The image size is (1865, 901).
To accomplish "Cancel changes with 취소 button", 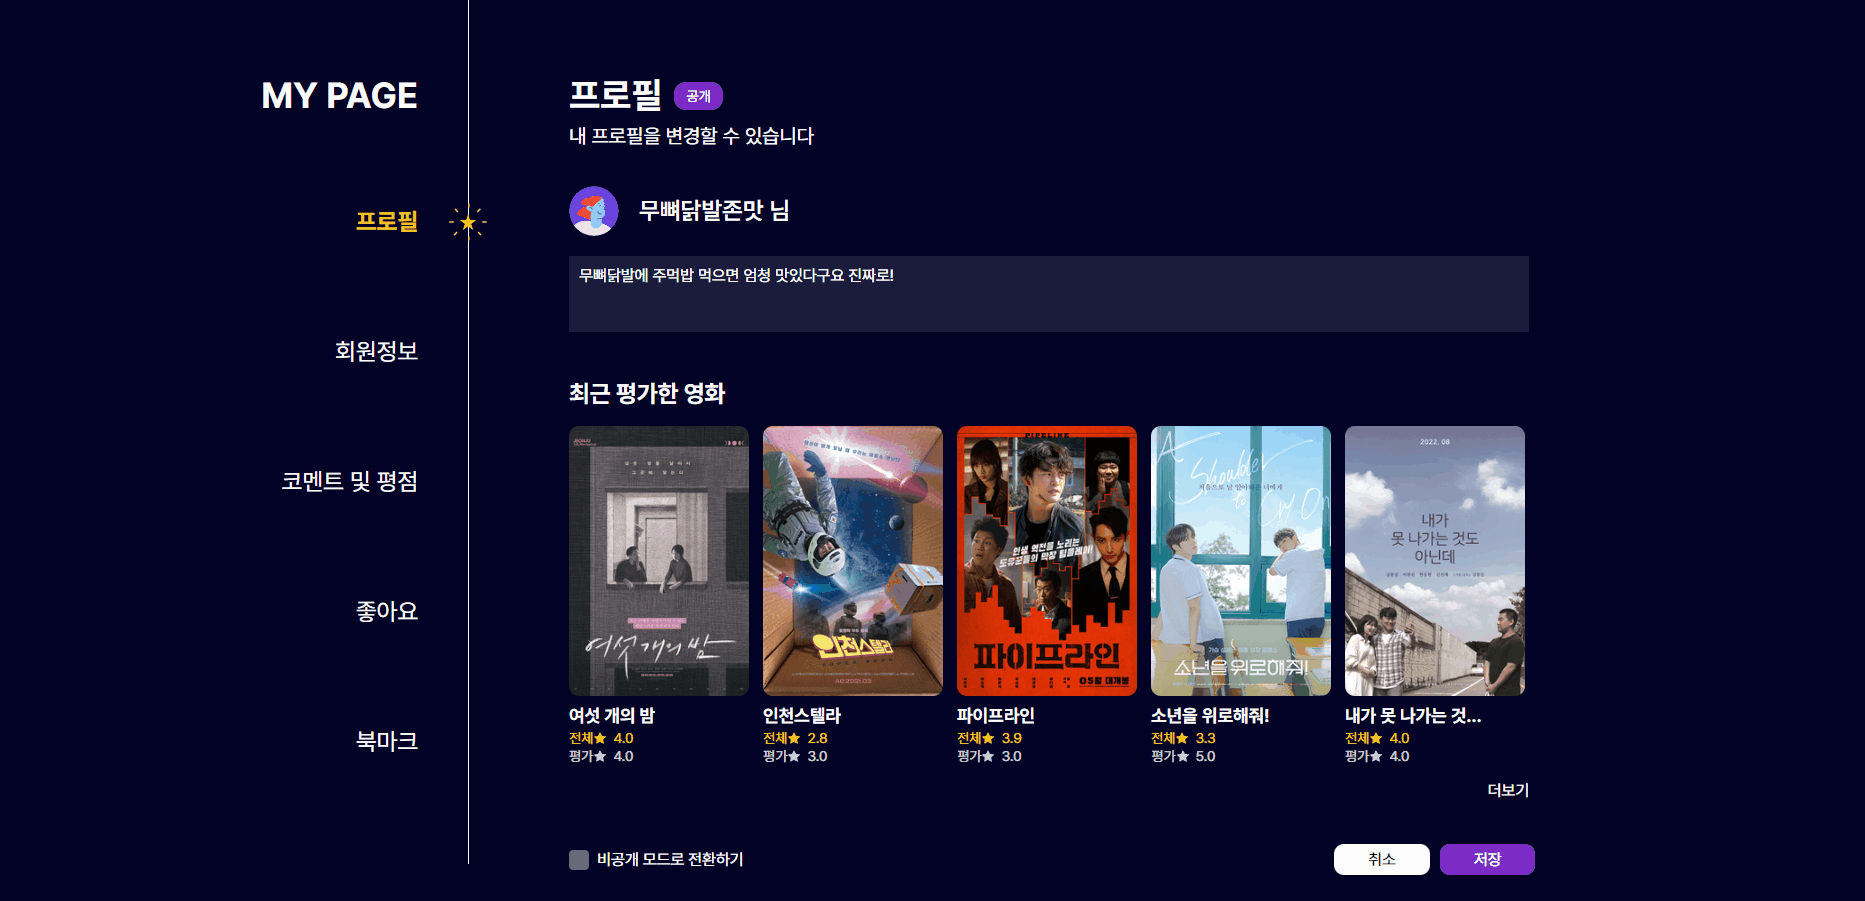I will pos(1382,860).
